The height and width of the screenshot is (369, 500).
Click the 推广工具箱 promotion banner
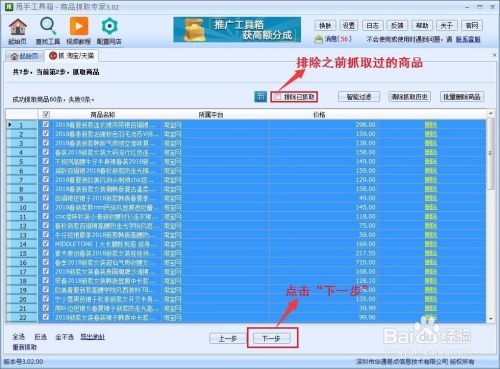237,30
